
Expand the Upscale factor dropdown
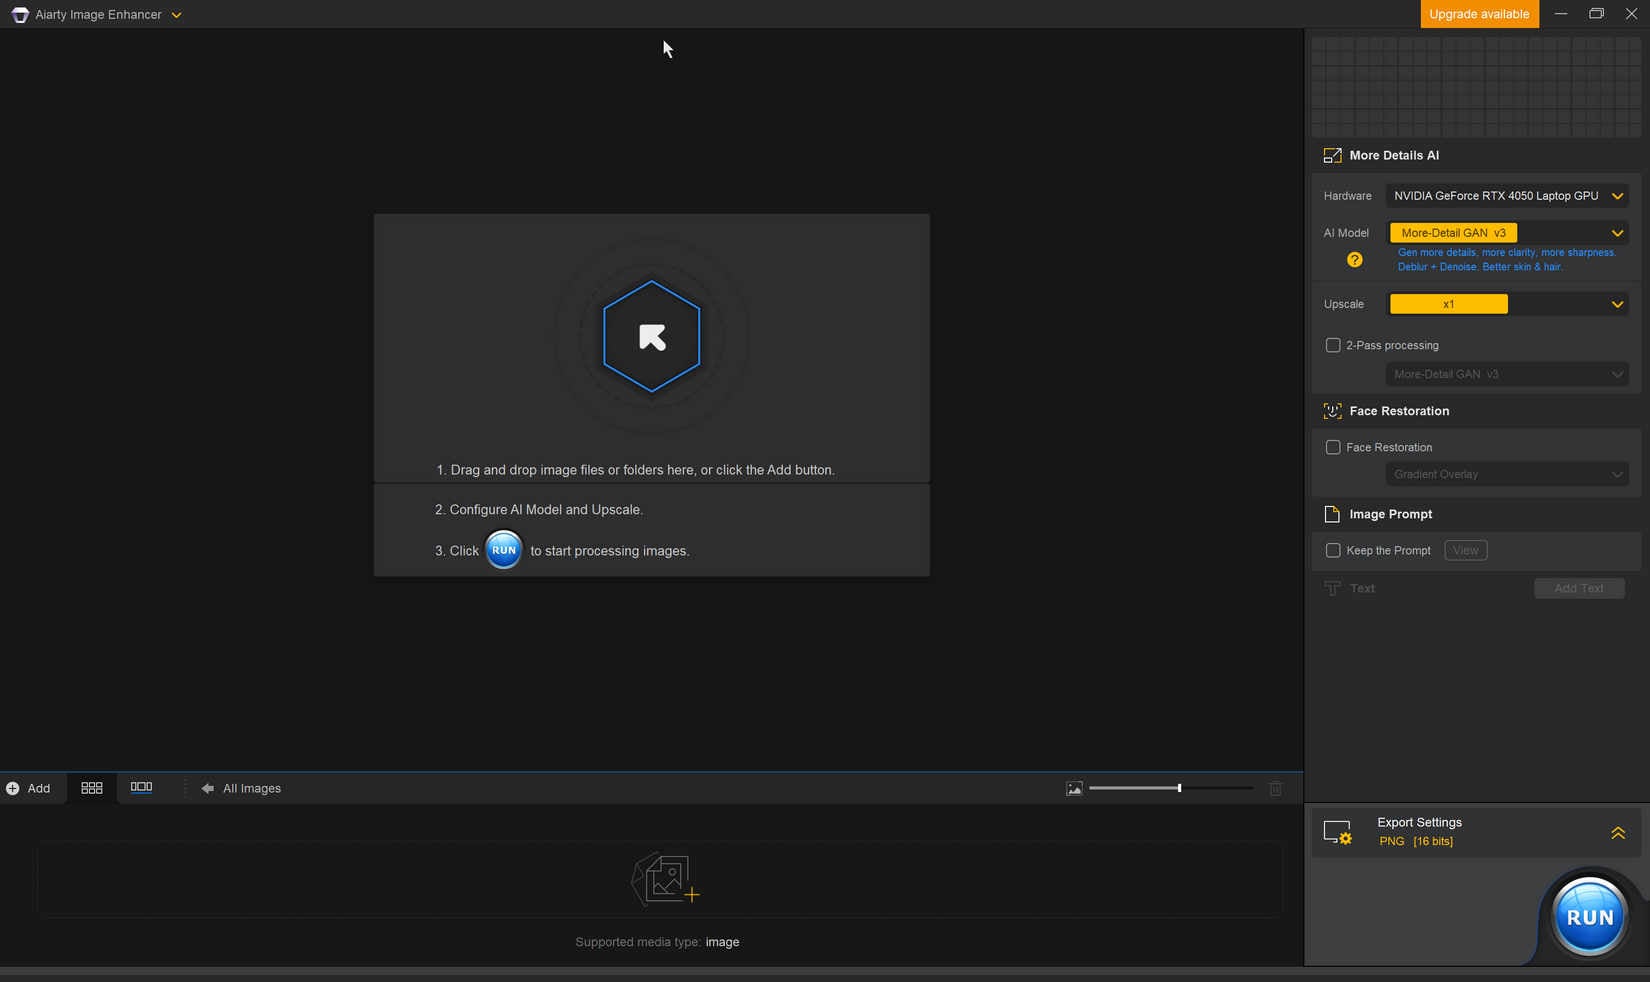click(1507, 304)
